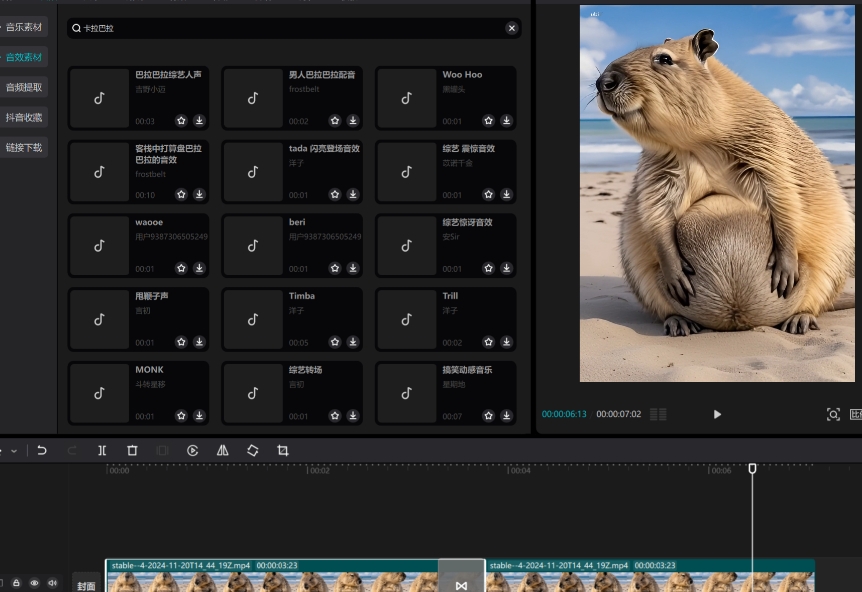This screenshot has height=592, width=862.
Task: Select the crop tool icon
Action: 283,451
